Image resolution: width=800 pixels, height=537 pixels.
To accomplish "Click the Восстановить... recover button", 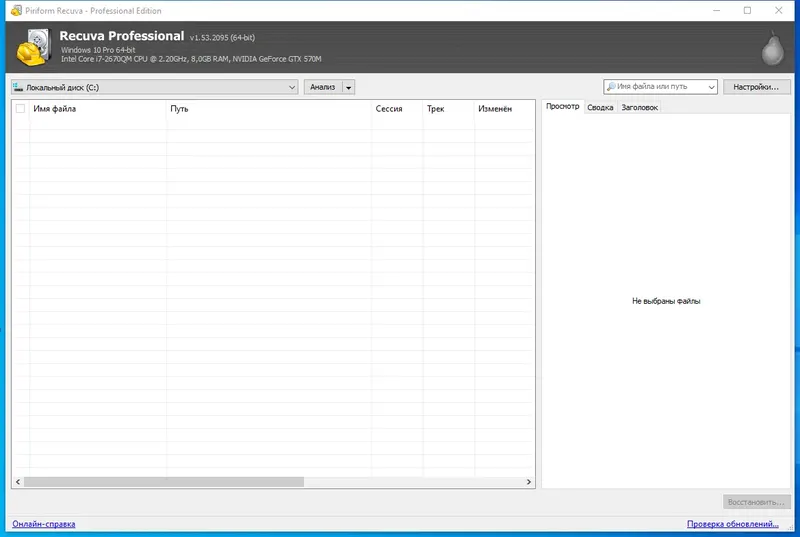I will [756, 502].
